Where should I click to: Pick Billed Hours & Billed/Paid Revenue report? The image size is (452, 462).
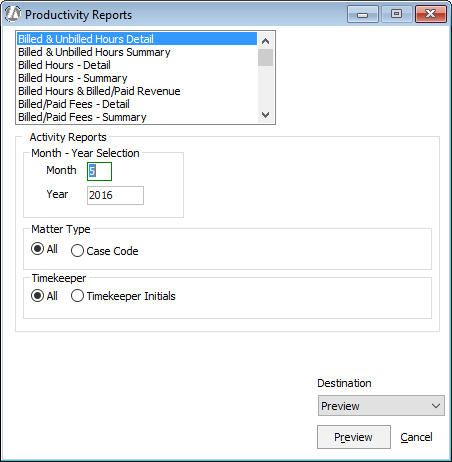pyautogui.click(x=137, y=91)
